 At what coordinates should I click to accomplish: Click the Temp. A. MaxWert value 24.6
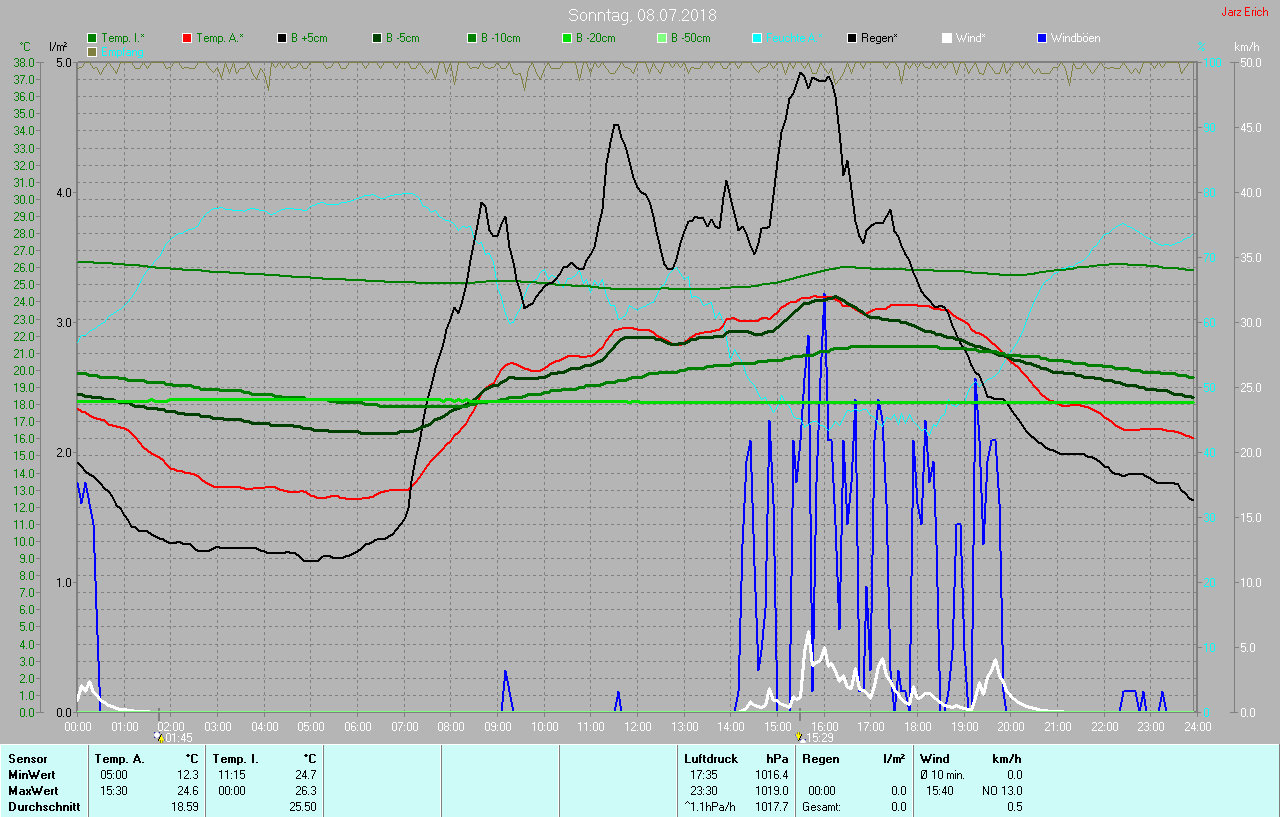point(187,791)
